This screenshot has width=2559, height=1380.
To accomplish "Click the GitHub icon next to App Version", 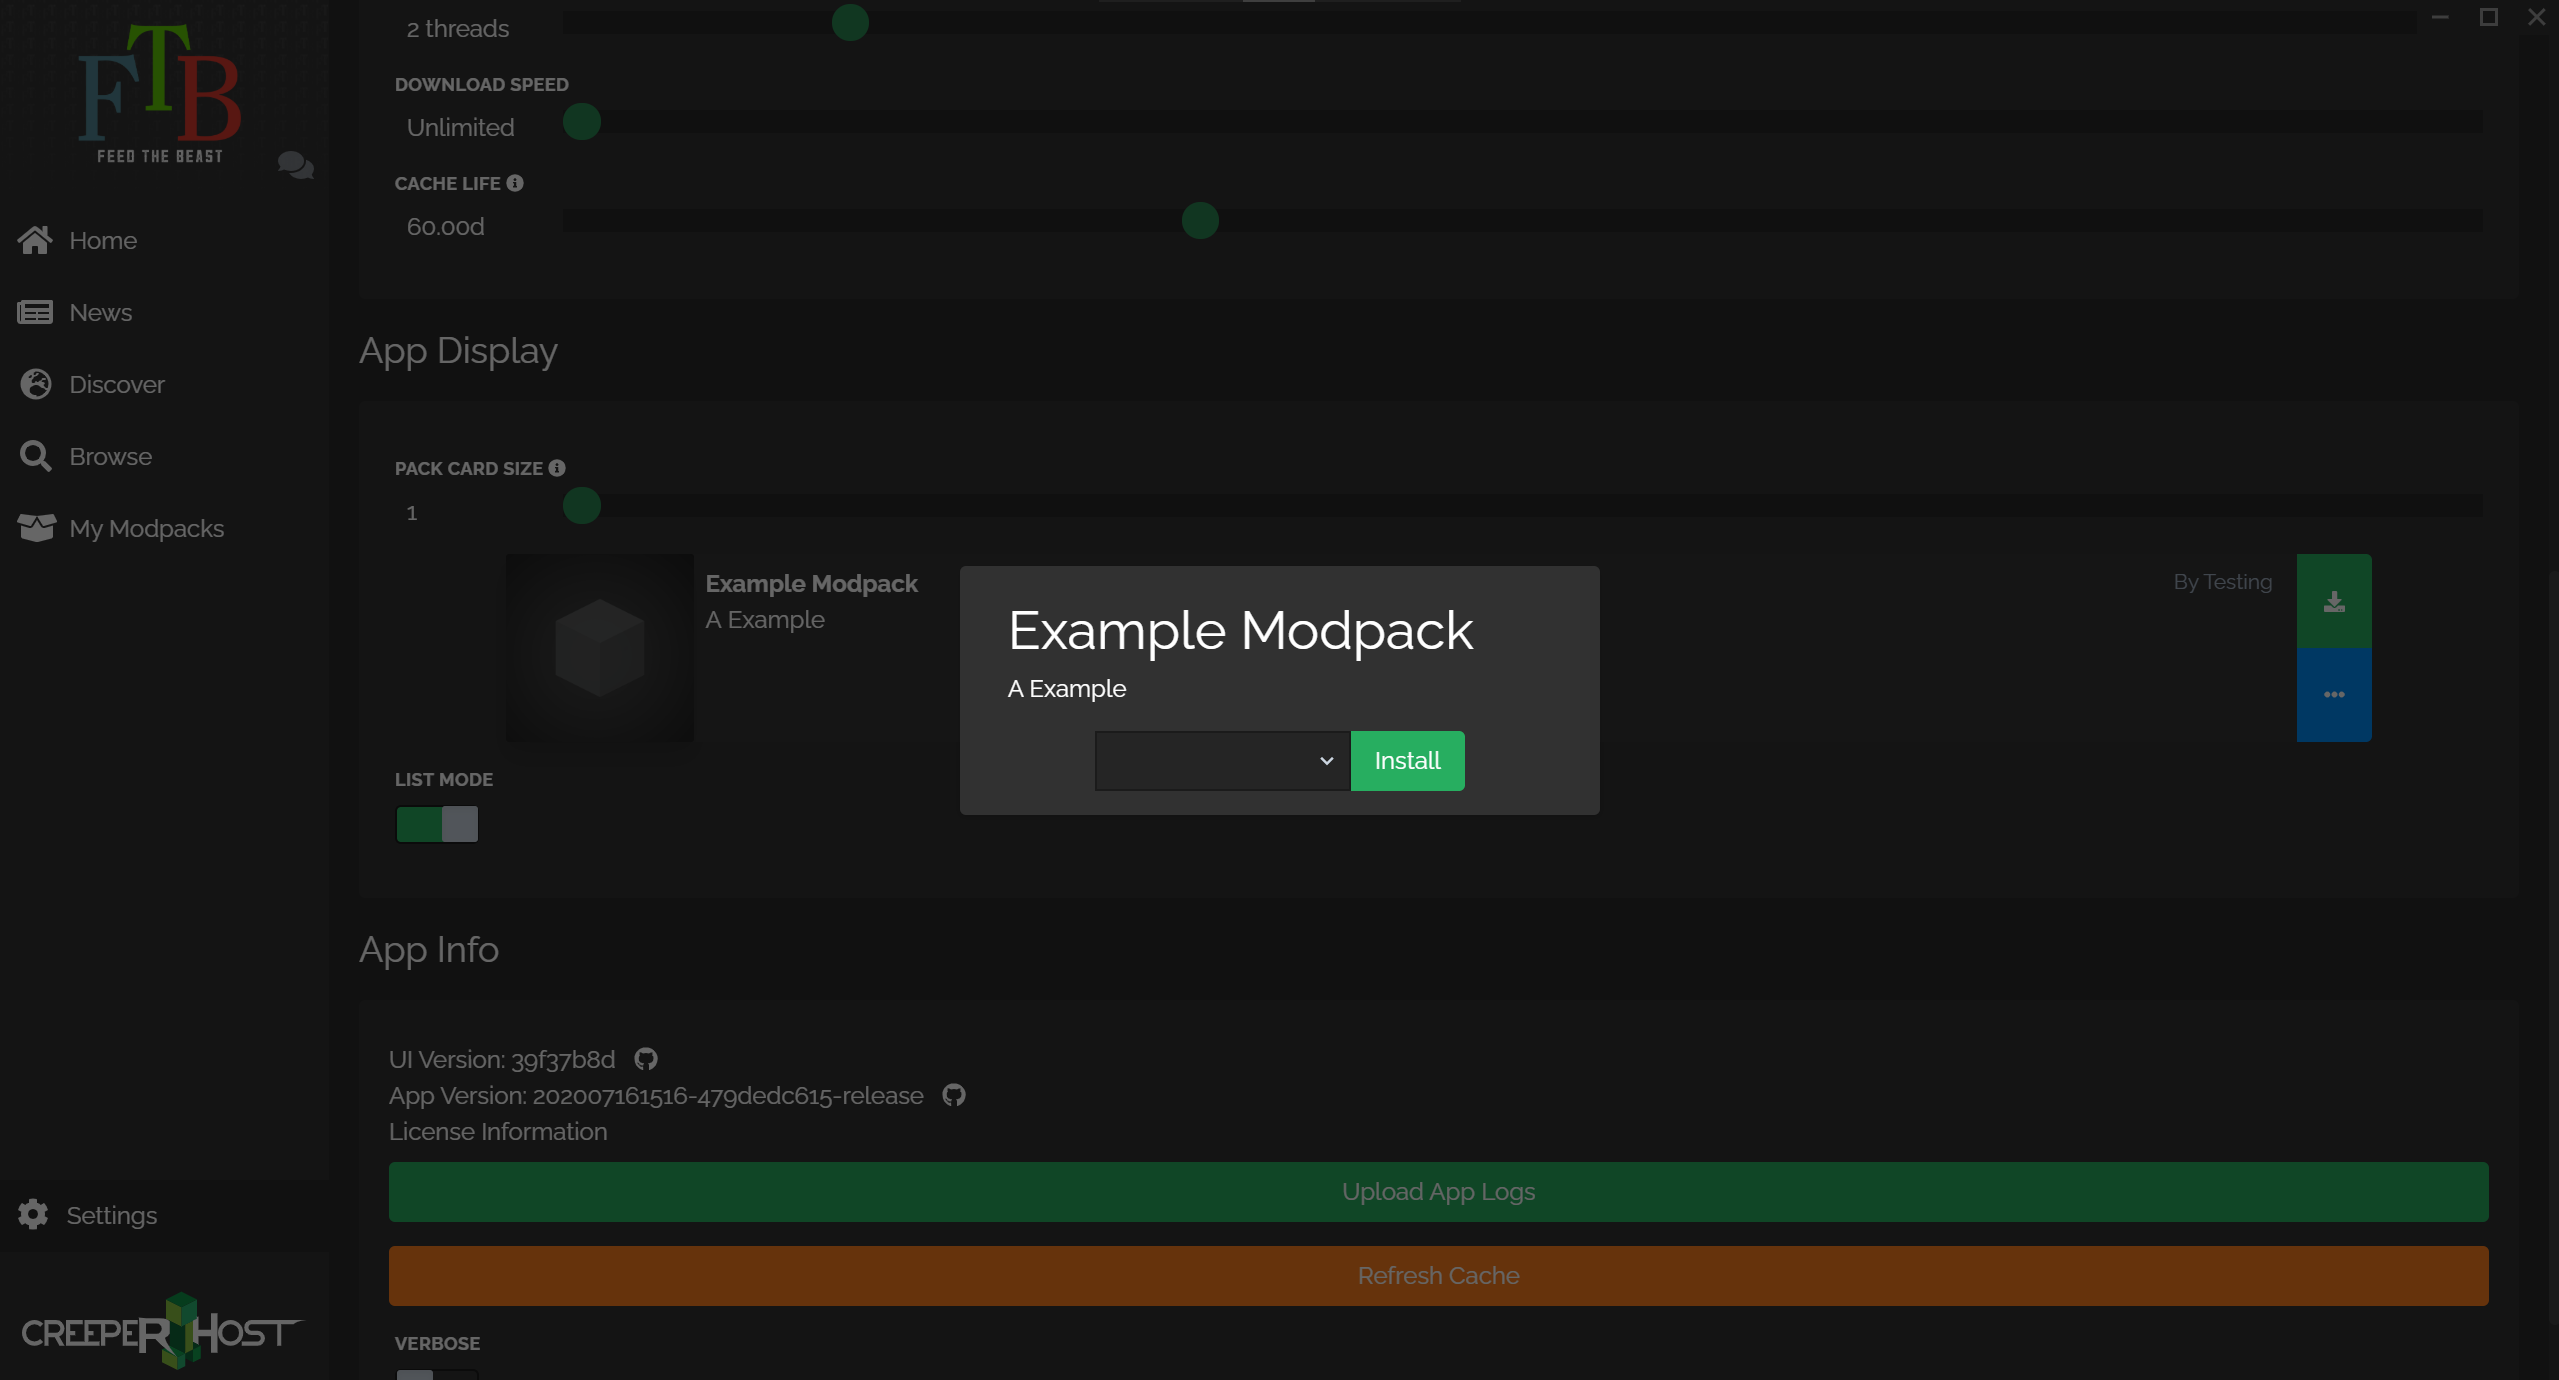I will 953,1095.
